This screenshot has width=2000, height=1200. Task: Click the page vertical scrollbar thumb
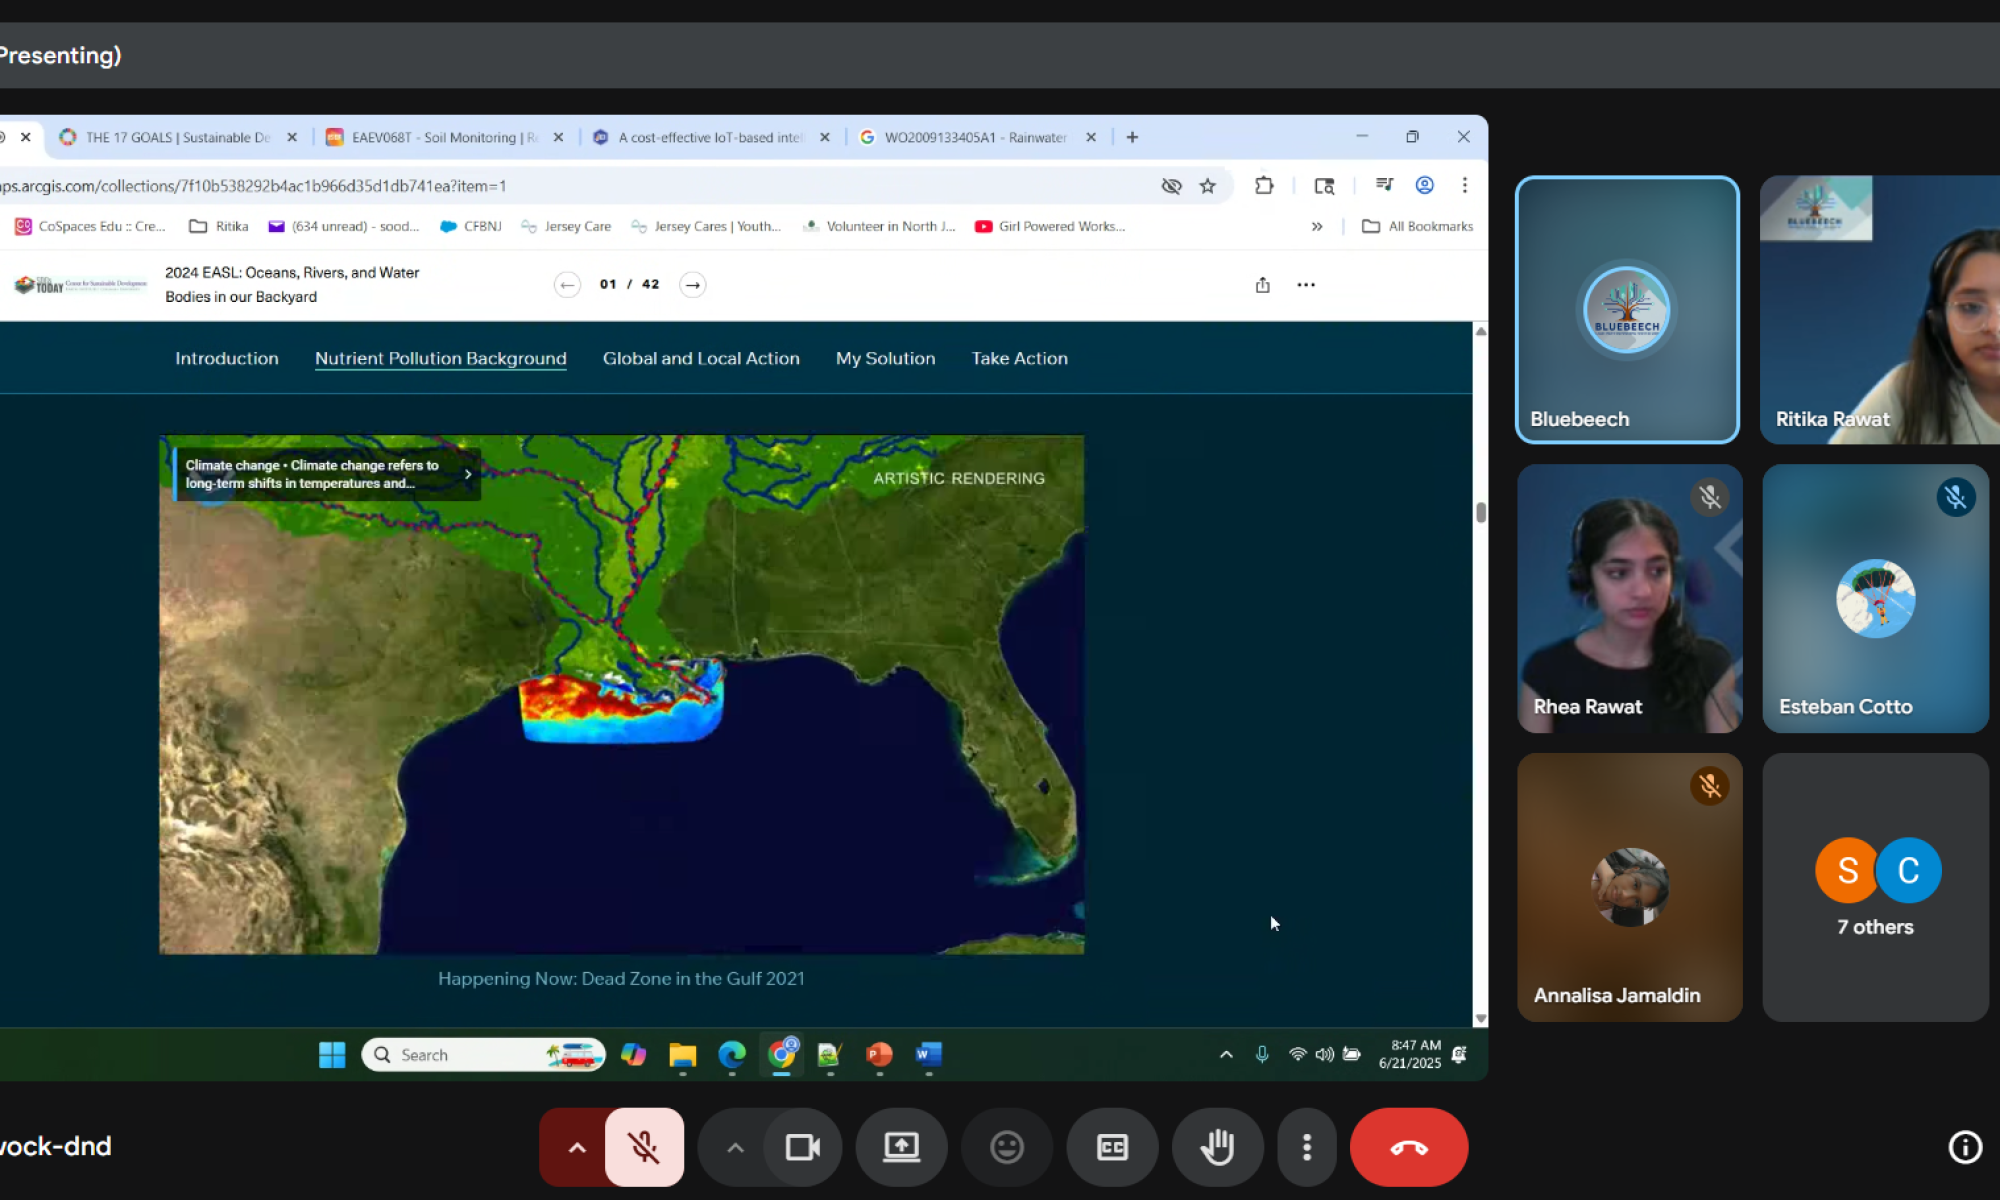click(x=1481, y=512)
